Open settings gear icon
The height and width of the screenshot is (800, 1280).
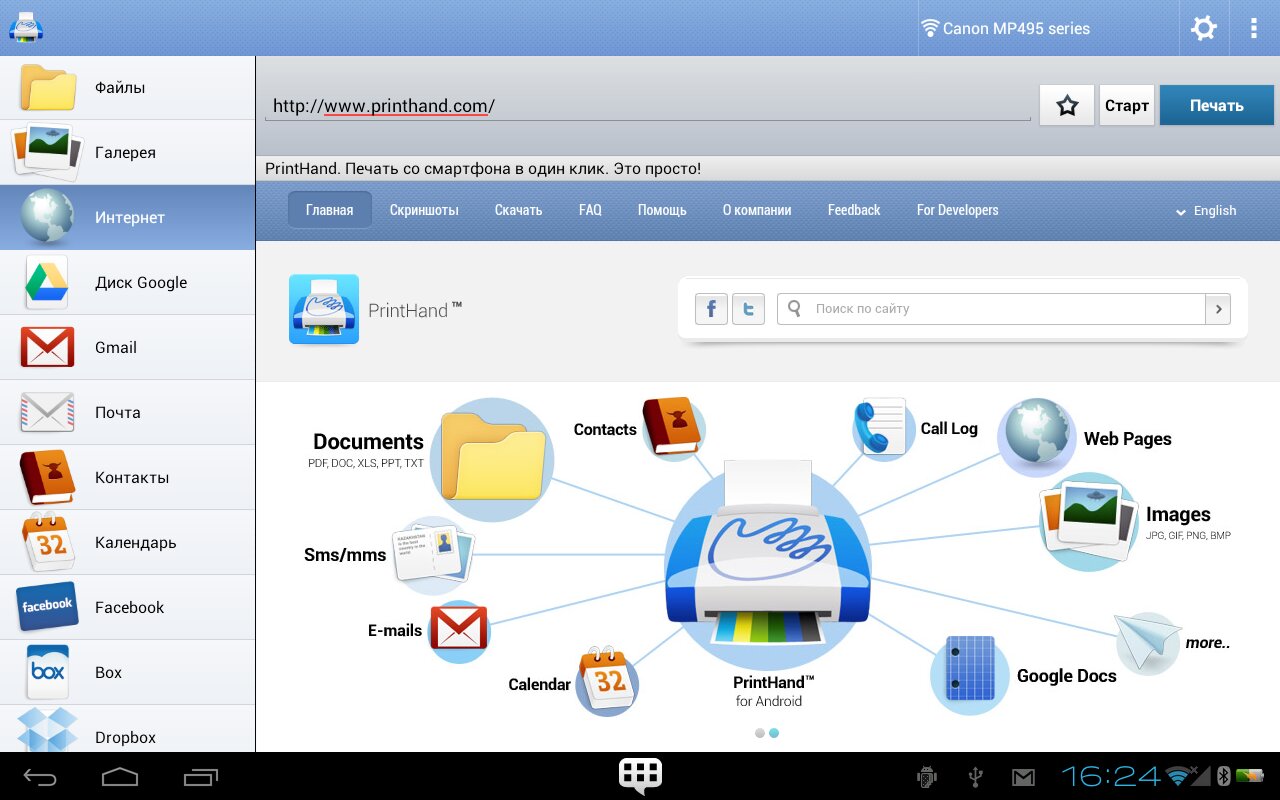pyautogui.click(x=1203, y=28)
